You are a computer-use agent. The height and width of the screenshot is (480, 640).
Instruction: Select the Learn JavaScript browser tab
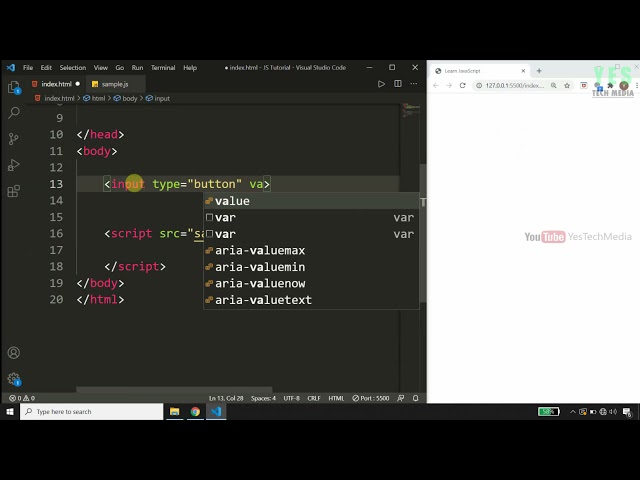[x=479, y=71]
